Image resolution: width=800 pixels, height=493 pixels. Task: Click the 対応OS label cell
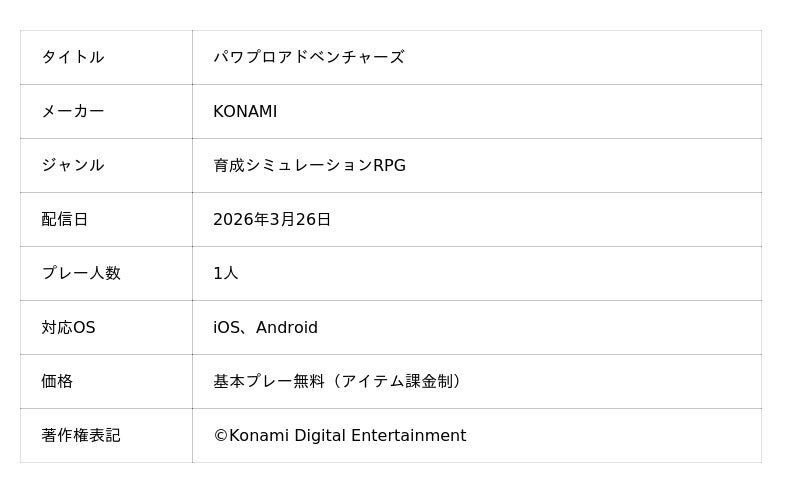pyautogui.click(x=68, y=327)
